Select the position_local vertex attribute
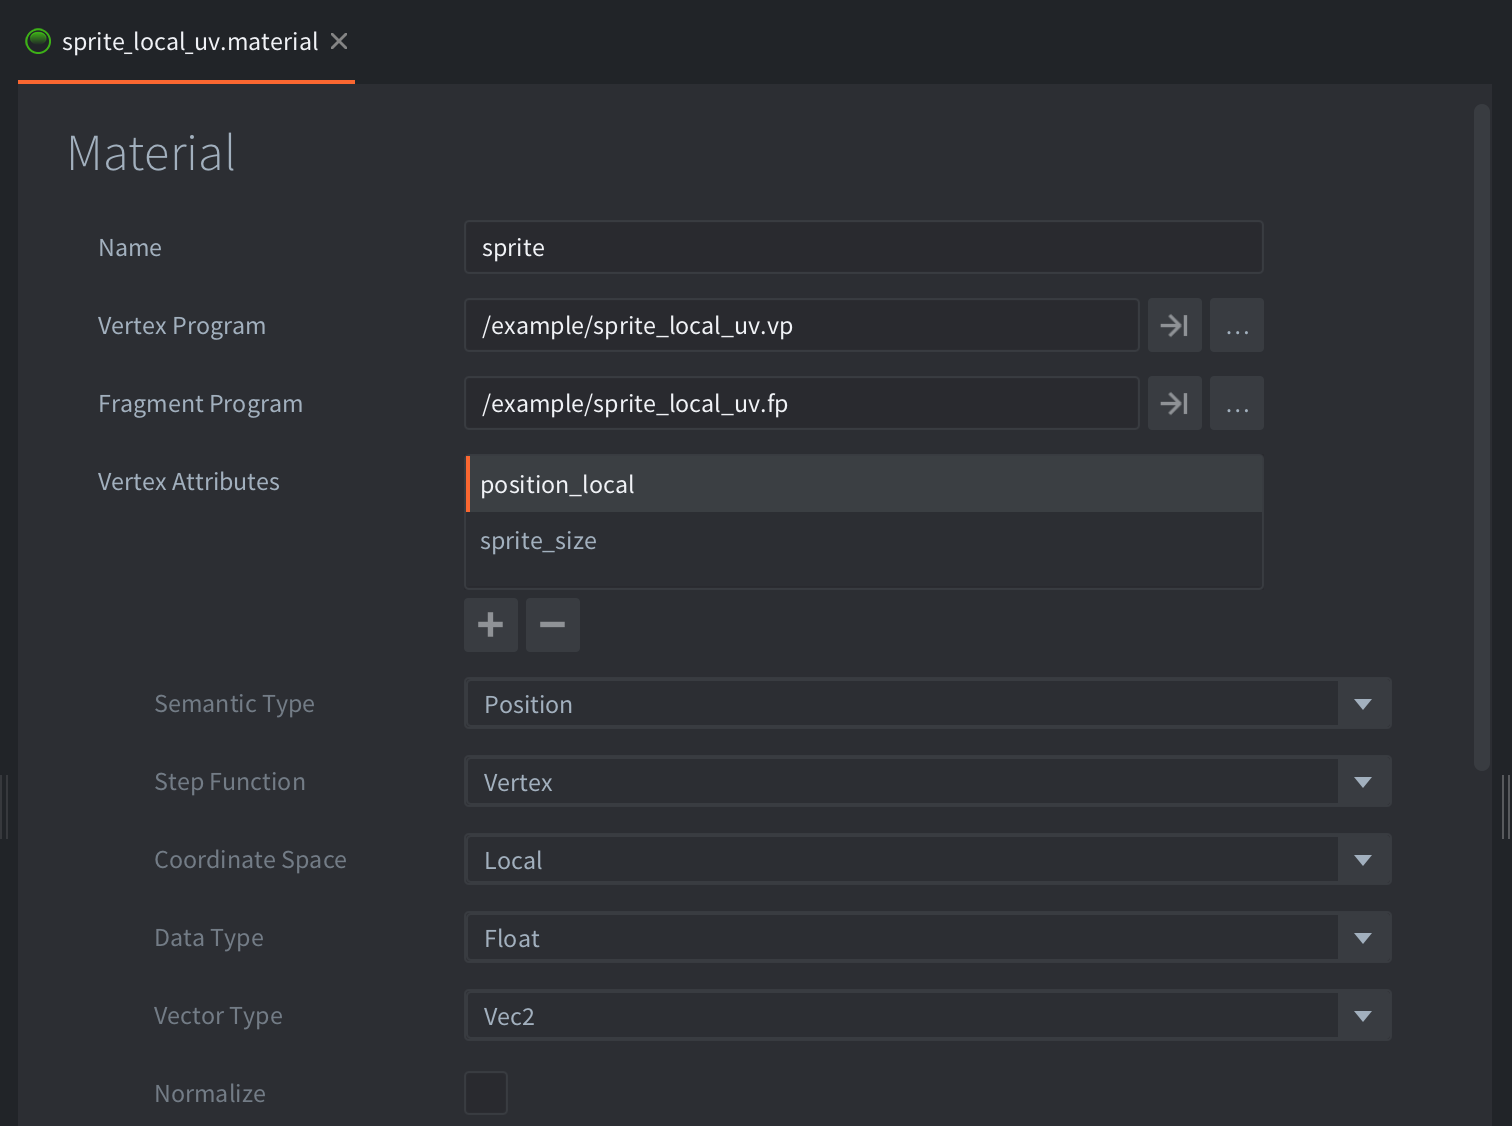 (x=864, y=484)
